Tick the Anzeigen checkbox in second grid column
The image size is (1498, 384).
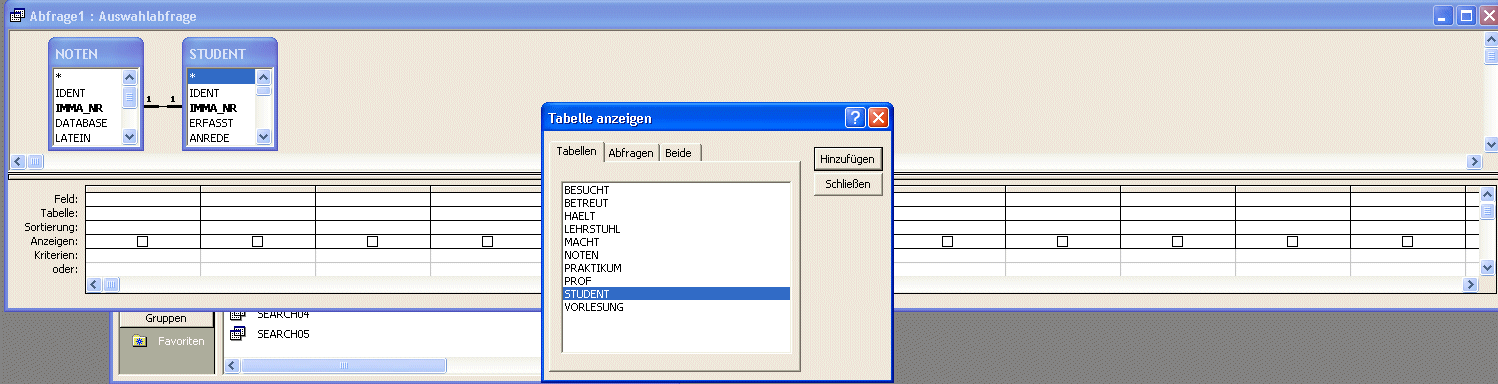tap(258, 241)
